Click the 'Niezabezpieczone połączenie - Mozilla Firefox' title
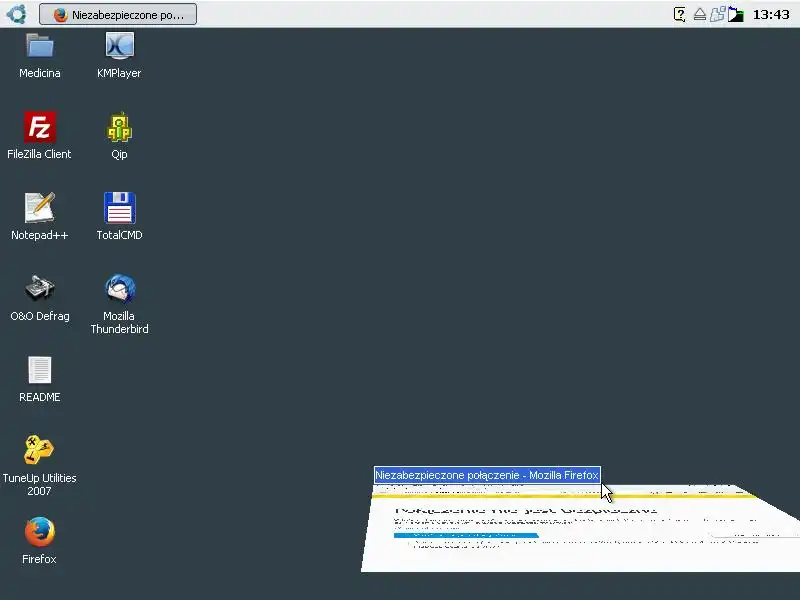800x600 pixels. (487, 475)
